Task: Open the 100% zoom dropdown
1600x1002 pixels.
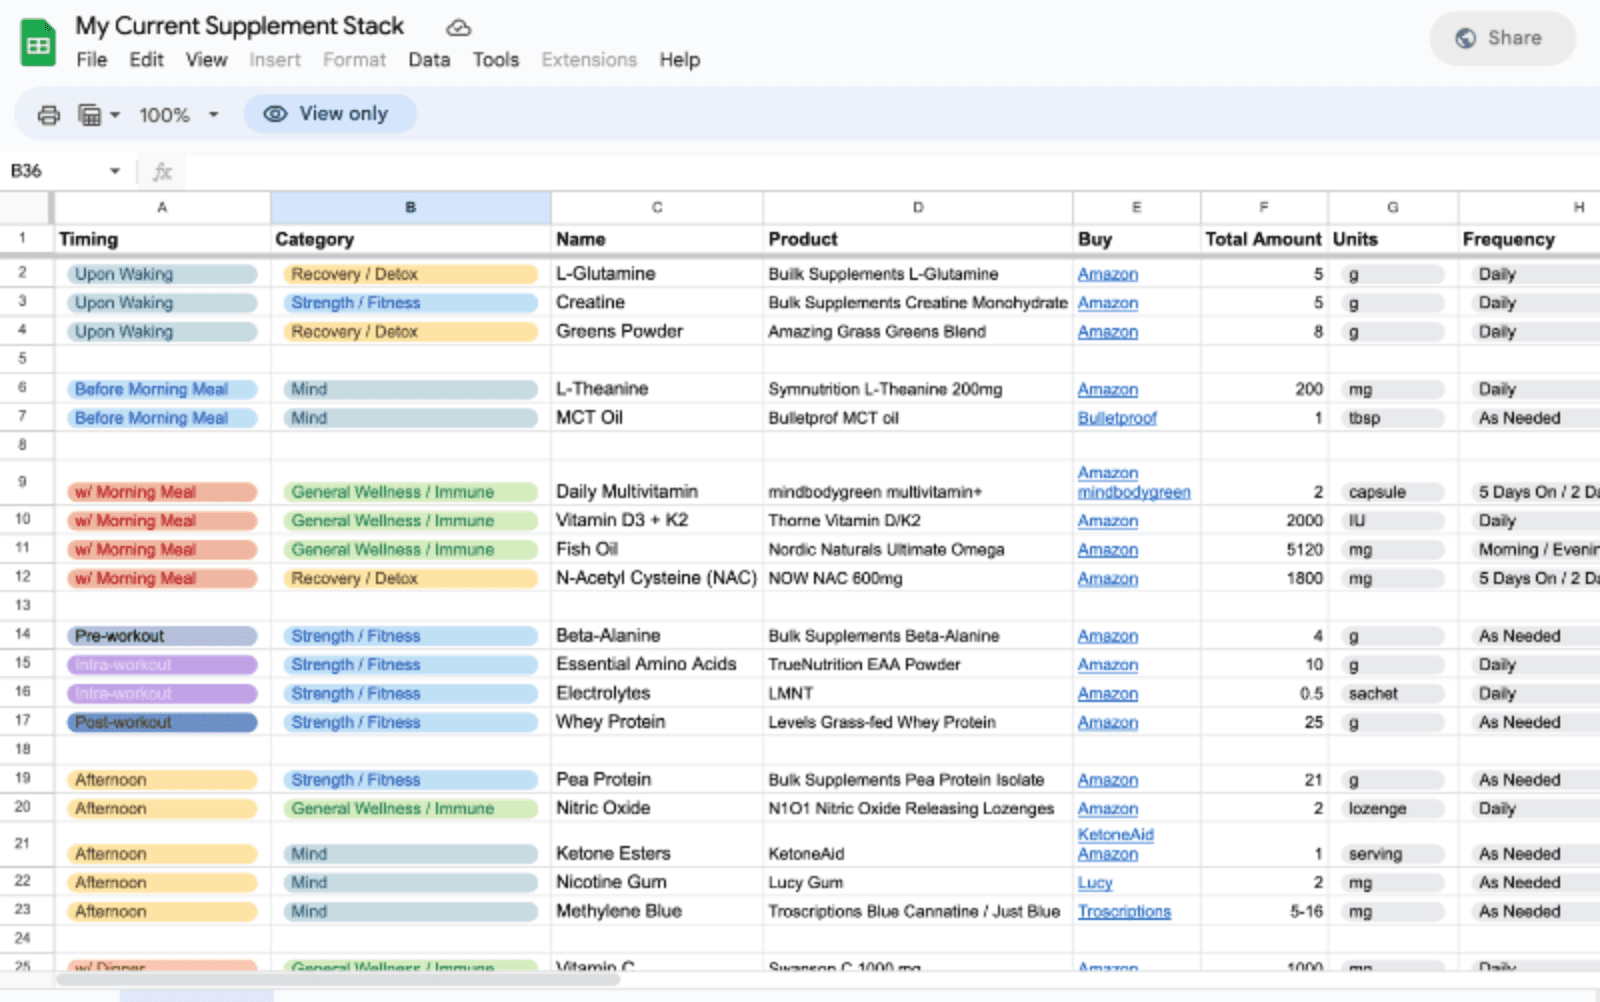Action: tap(179, 115)
